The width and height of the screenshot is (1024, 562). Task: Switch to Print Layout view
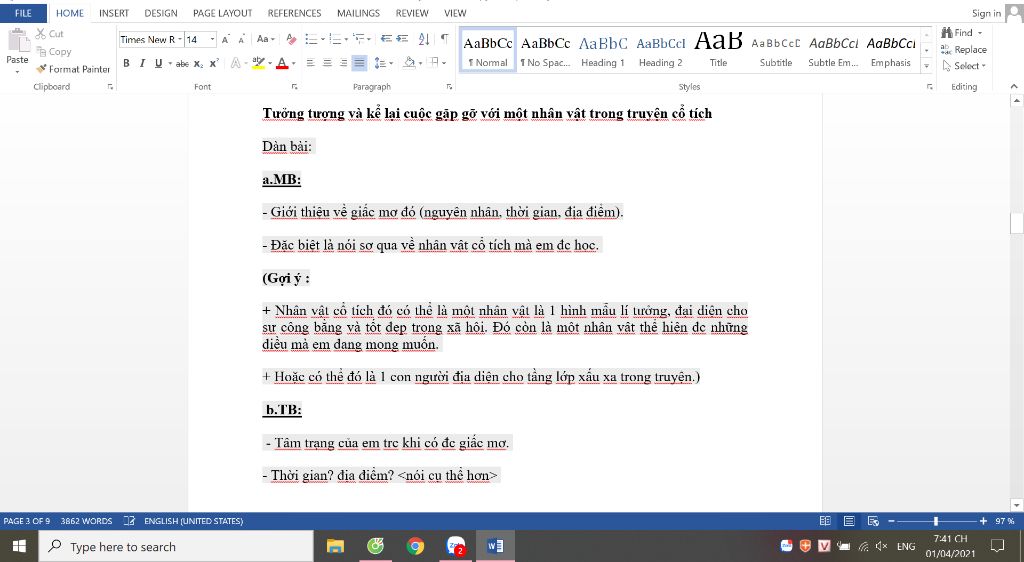[849, 521]
